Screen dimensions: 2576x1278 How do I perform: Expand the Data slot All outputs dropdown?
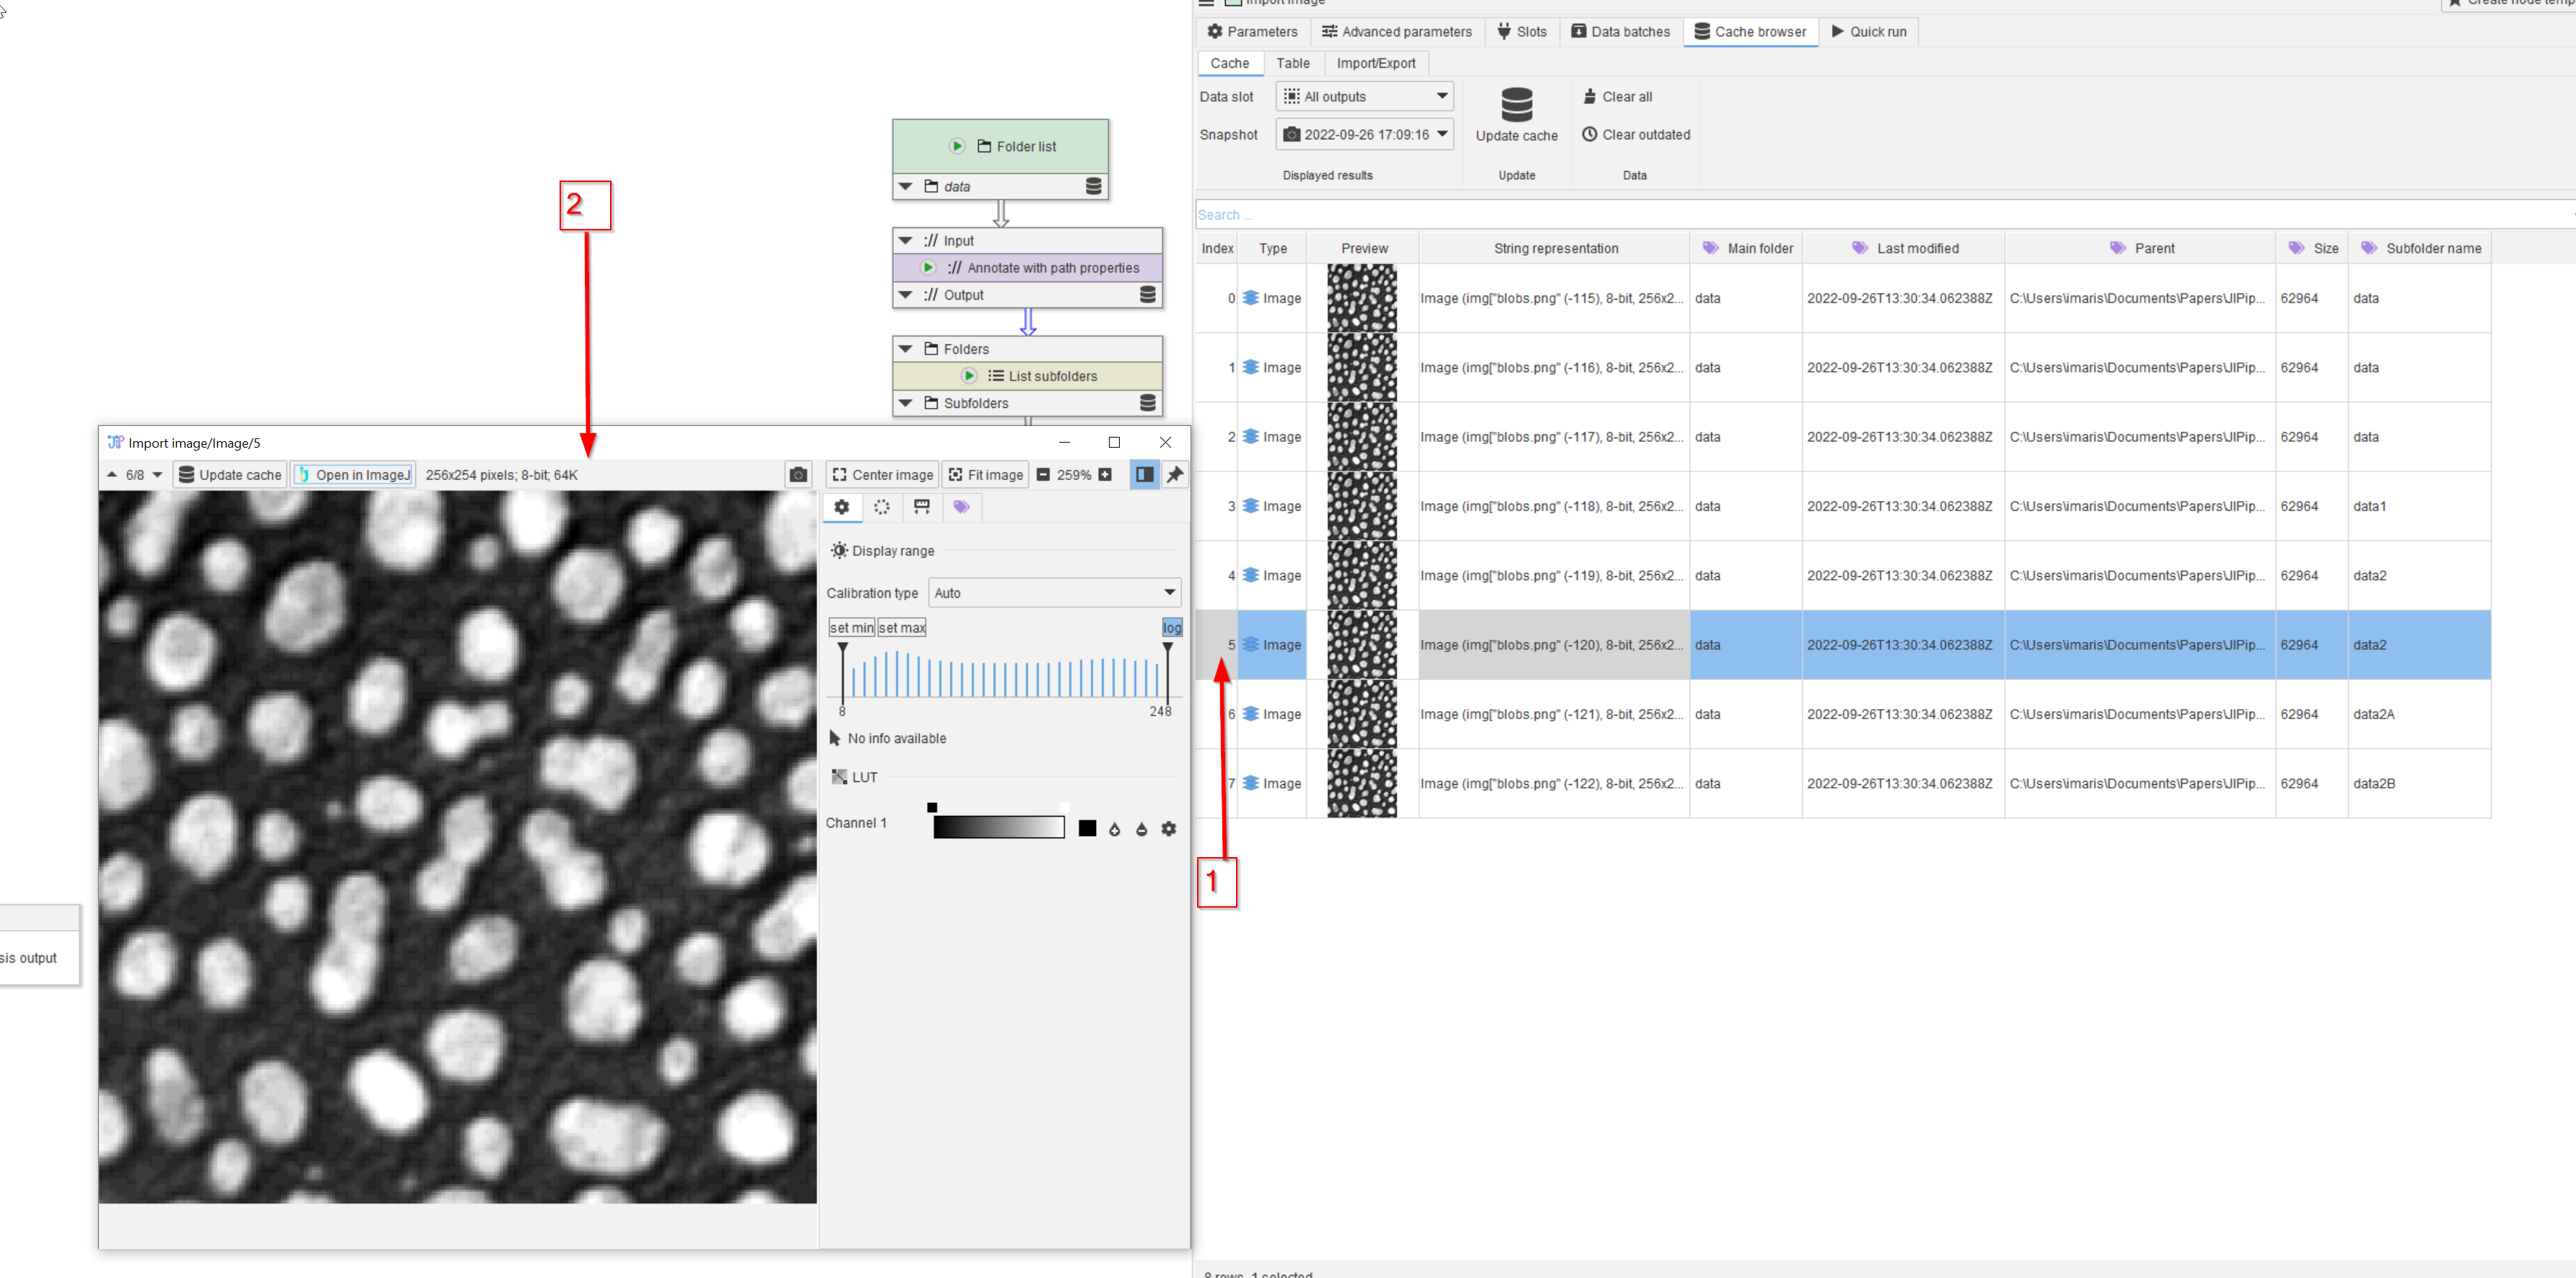point(1364,97)
